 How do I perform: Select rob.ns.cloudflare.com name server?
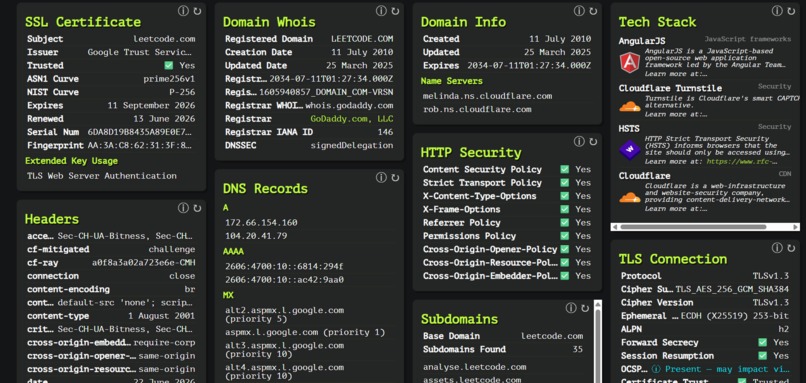pos(477,110)
